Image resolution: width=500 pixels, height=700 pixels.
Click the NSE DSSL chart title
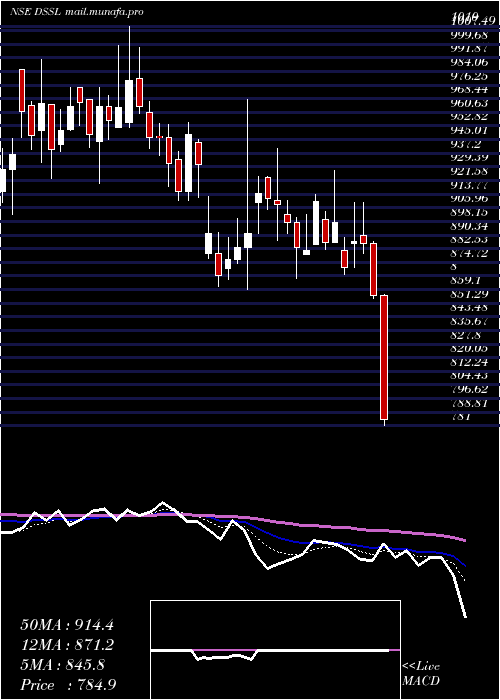(36, 12)
